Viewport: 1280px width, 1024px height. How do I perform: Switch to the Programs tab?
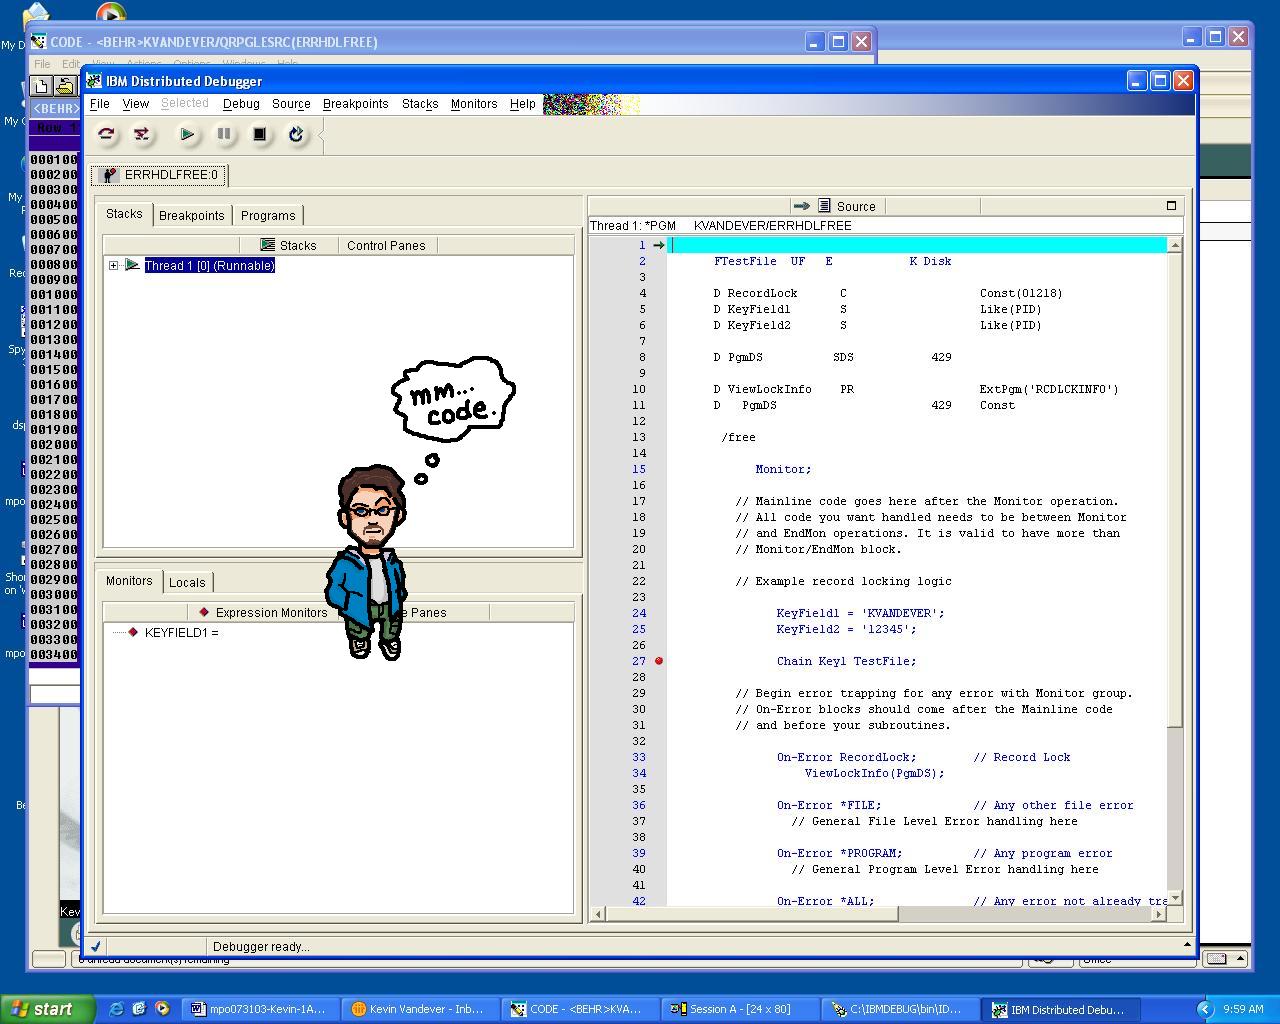tap(268, 215)
